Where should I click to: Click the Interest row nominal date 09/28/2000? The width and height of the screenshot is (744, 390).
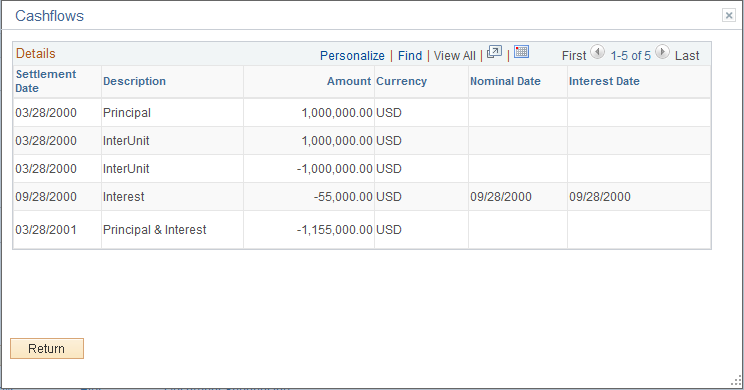[x=501, y=197]
